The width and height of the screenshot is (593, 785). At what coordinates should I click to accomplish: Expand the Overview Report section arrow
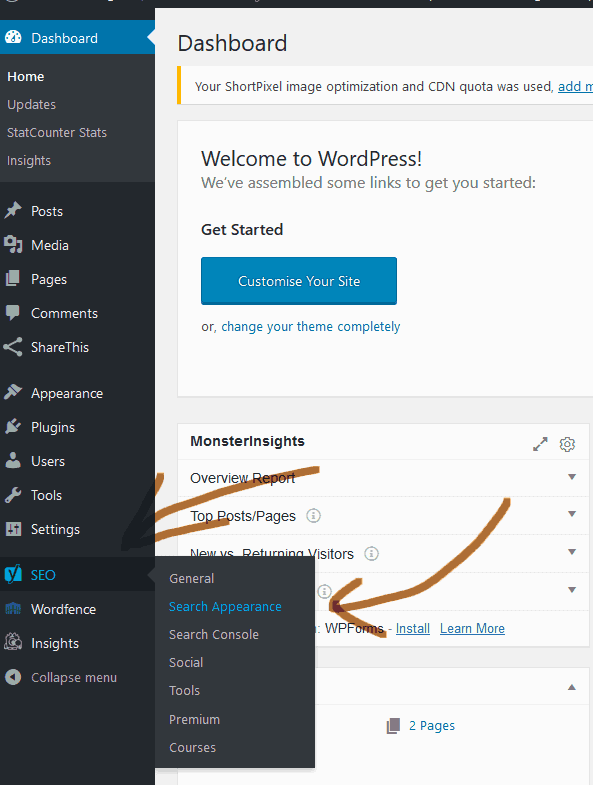[x=572, y=477]
